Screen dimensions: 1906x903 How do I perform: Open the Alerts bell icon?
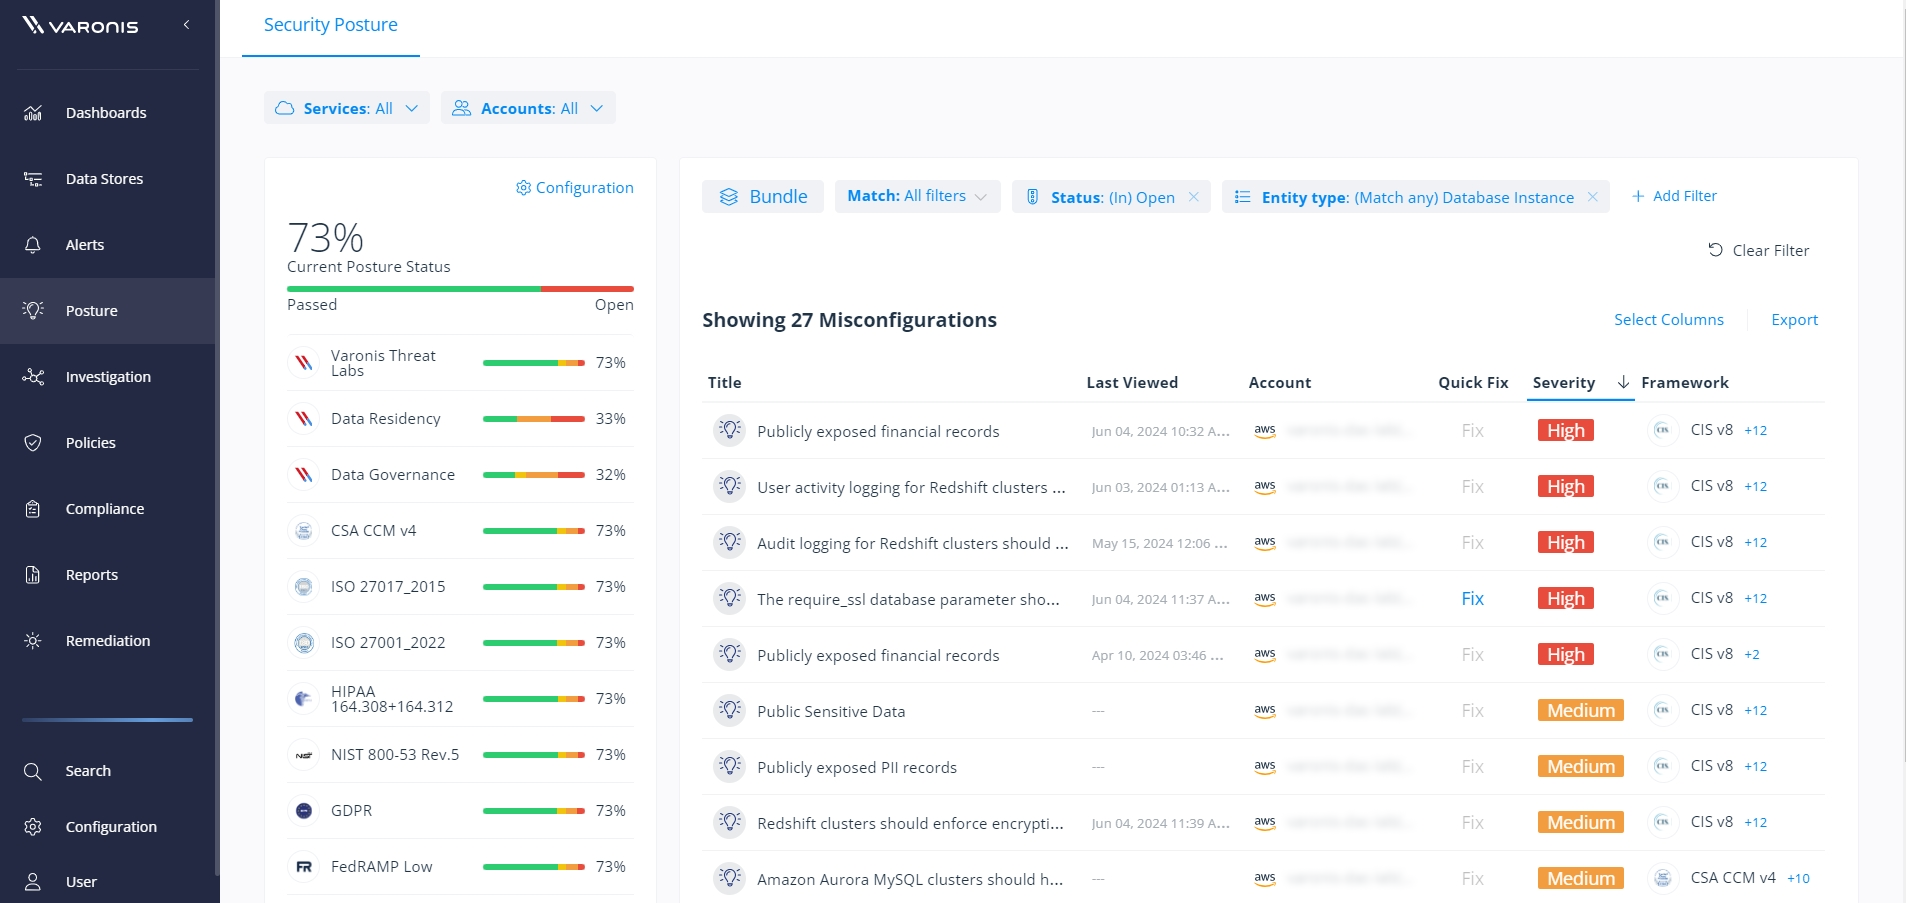tap(33, 245)
